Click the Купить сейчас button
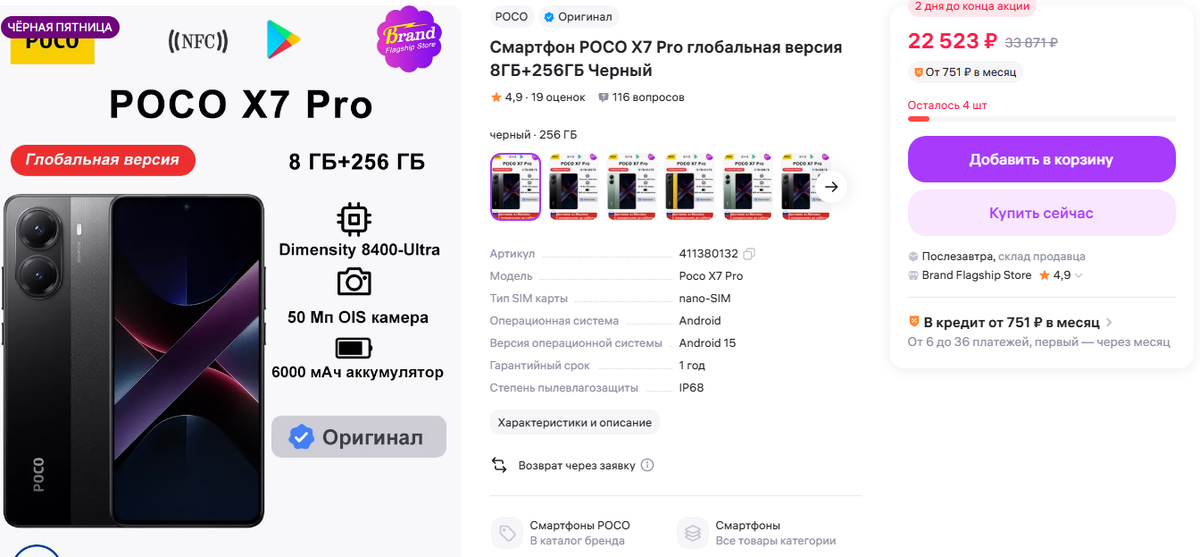This screenshot has height=557, width=1200. click(x=1041, y=213)
